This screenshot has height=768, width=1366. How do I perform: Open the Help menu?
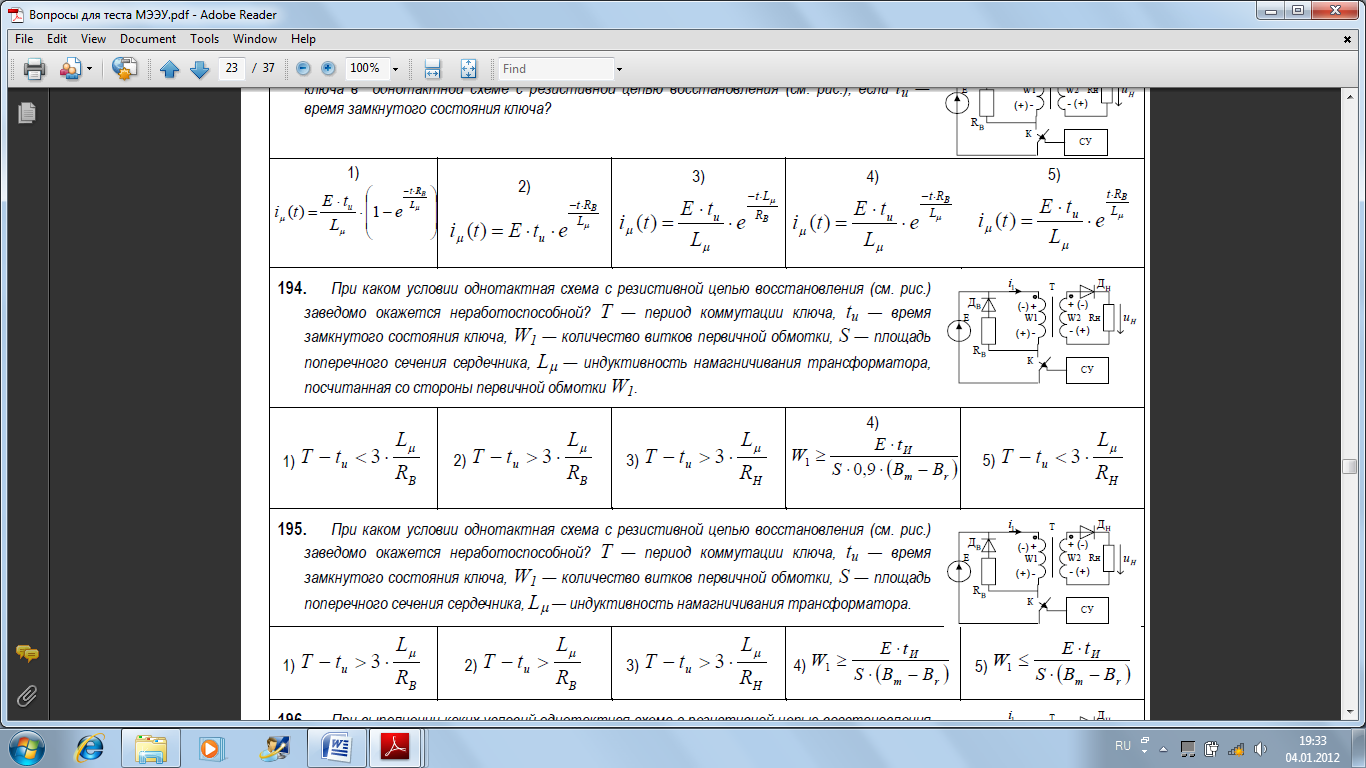303,39
